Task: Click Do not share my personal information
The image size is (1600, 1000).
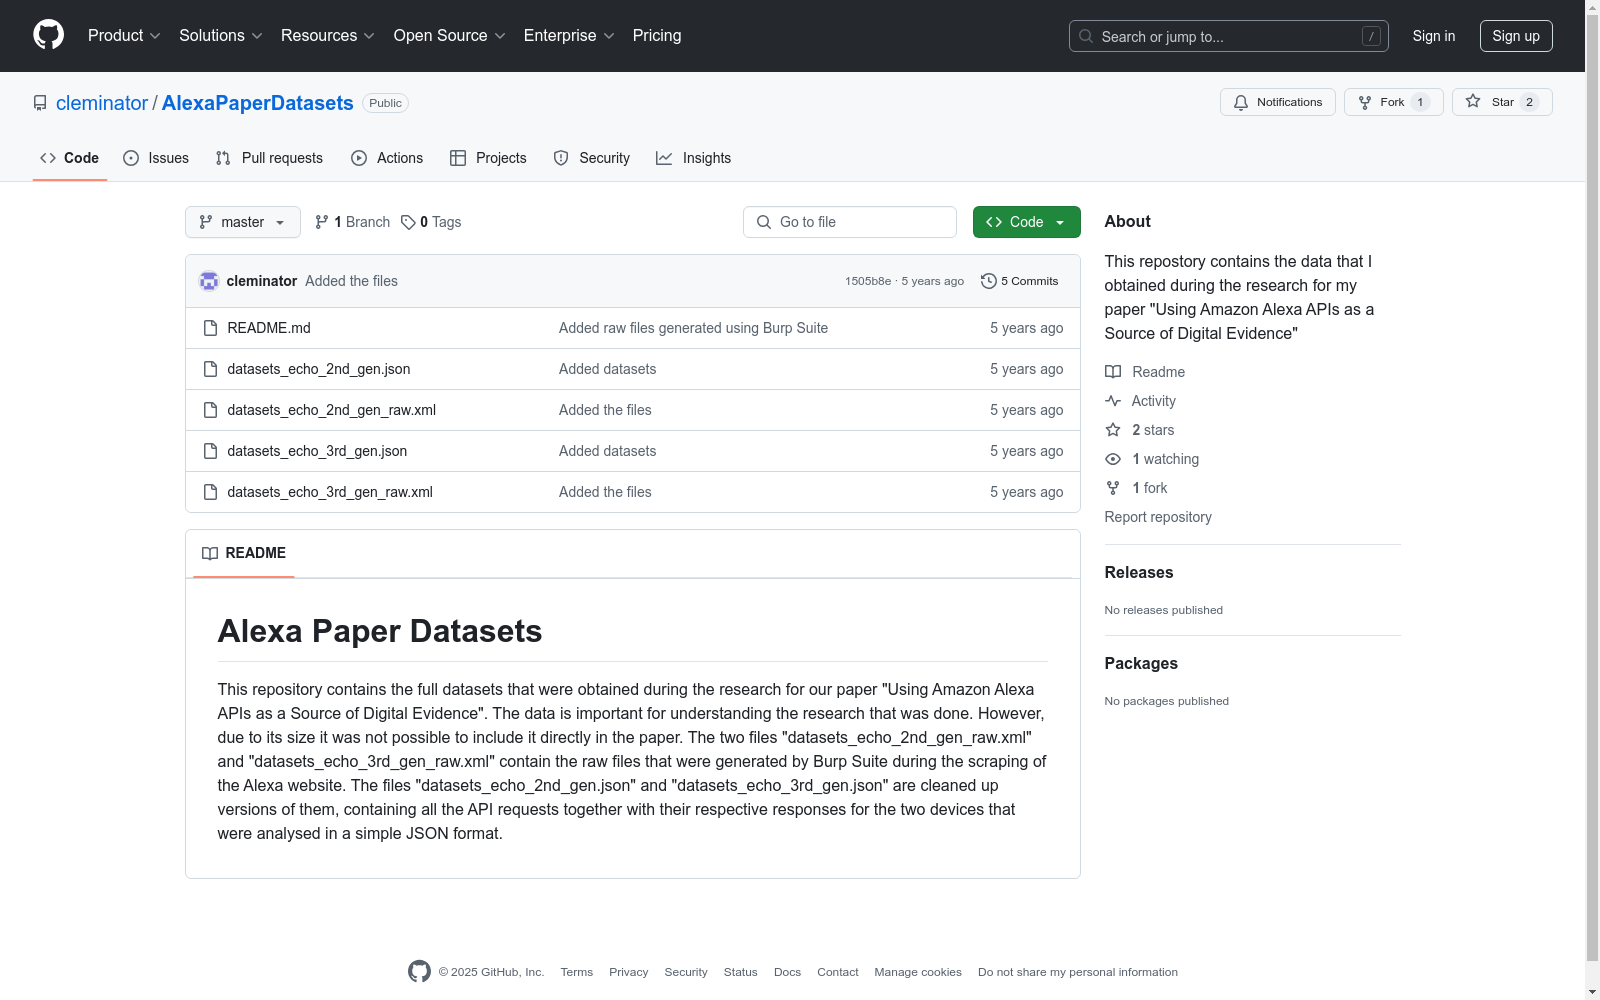Action: point(1078,972)
